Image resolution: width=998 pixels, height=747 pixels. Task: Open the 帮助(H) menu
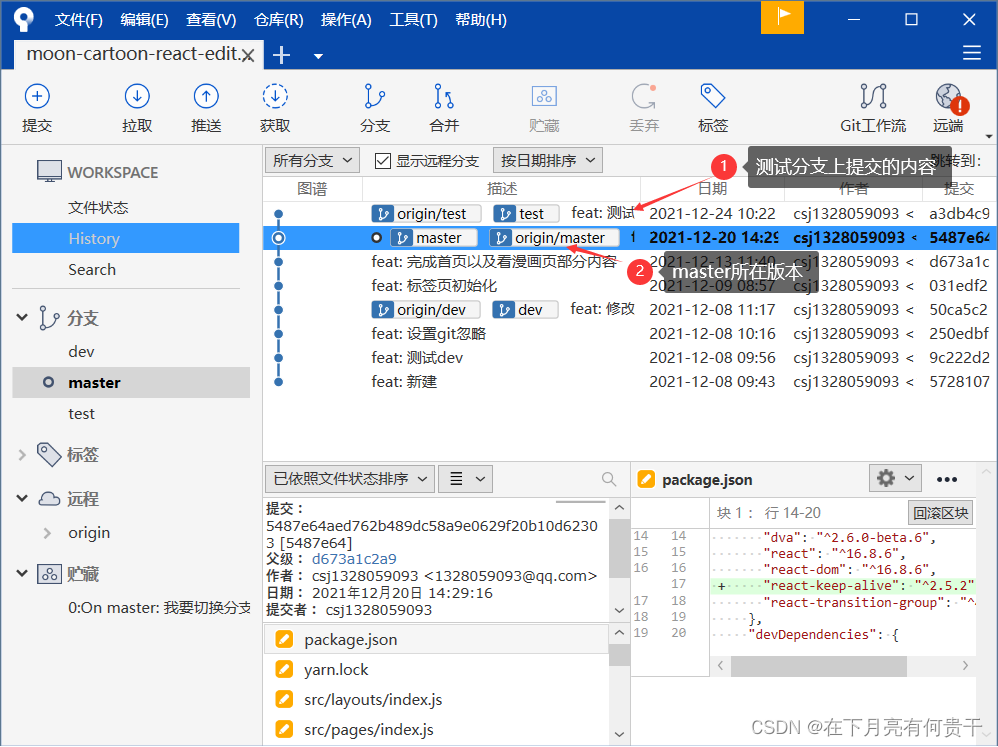(481, 20)
